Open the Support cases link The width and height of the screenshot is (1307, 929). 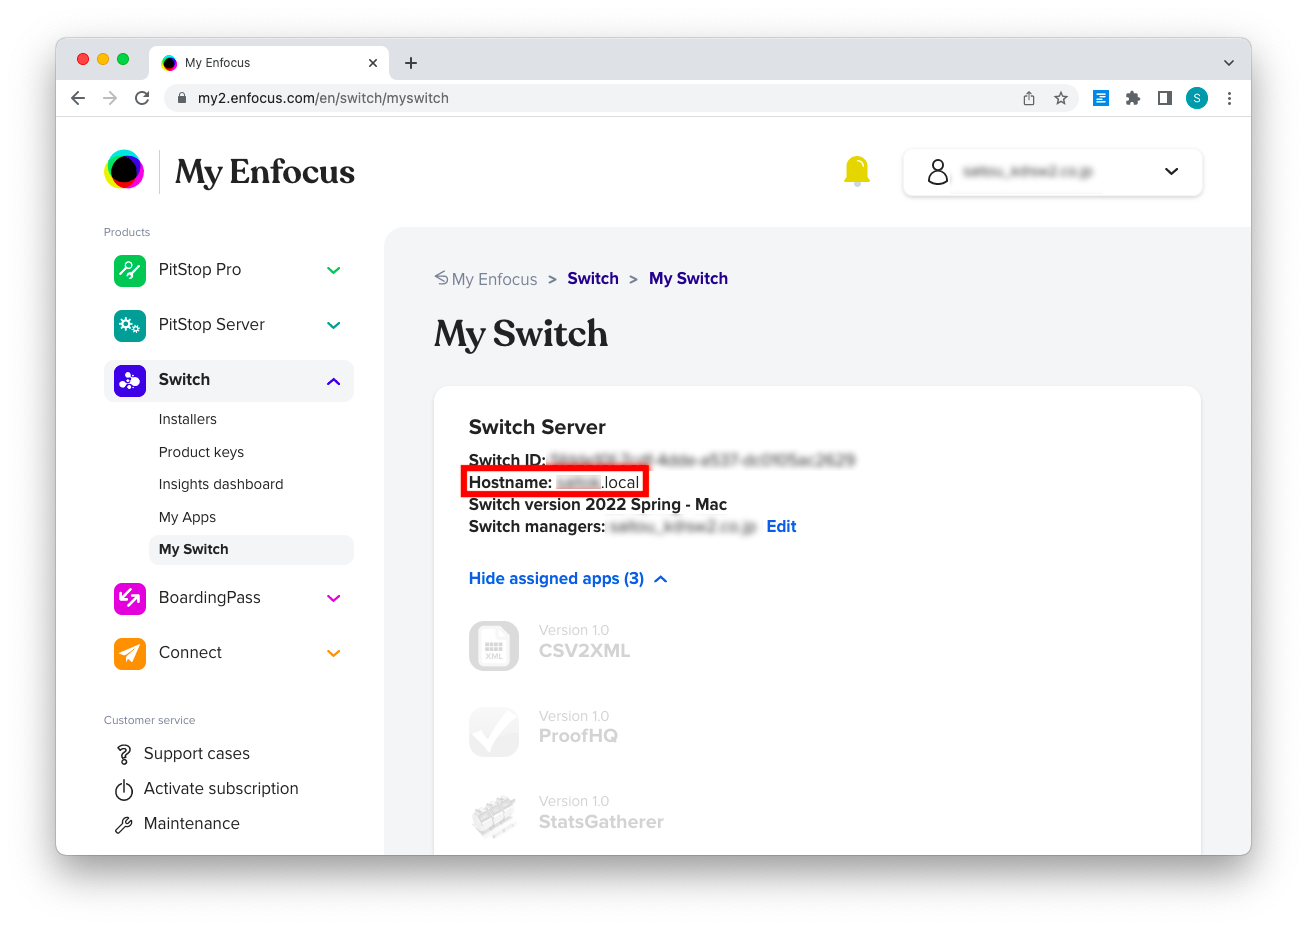tap(197, 753)
